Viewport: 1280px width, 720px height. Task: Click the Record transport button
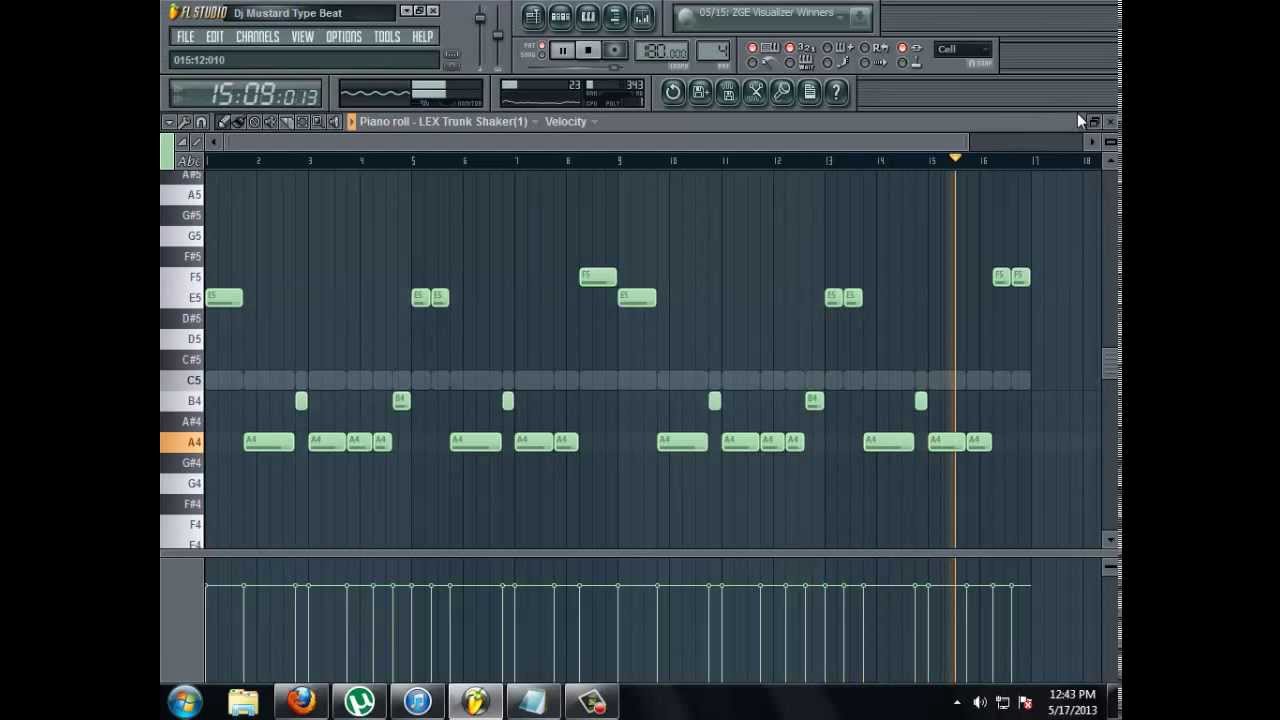coord(615,50)
